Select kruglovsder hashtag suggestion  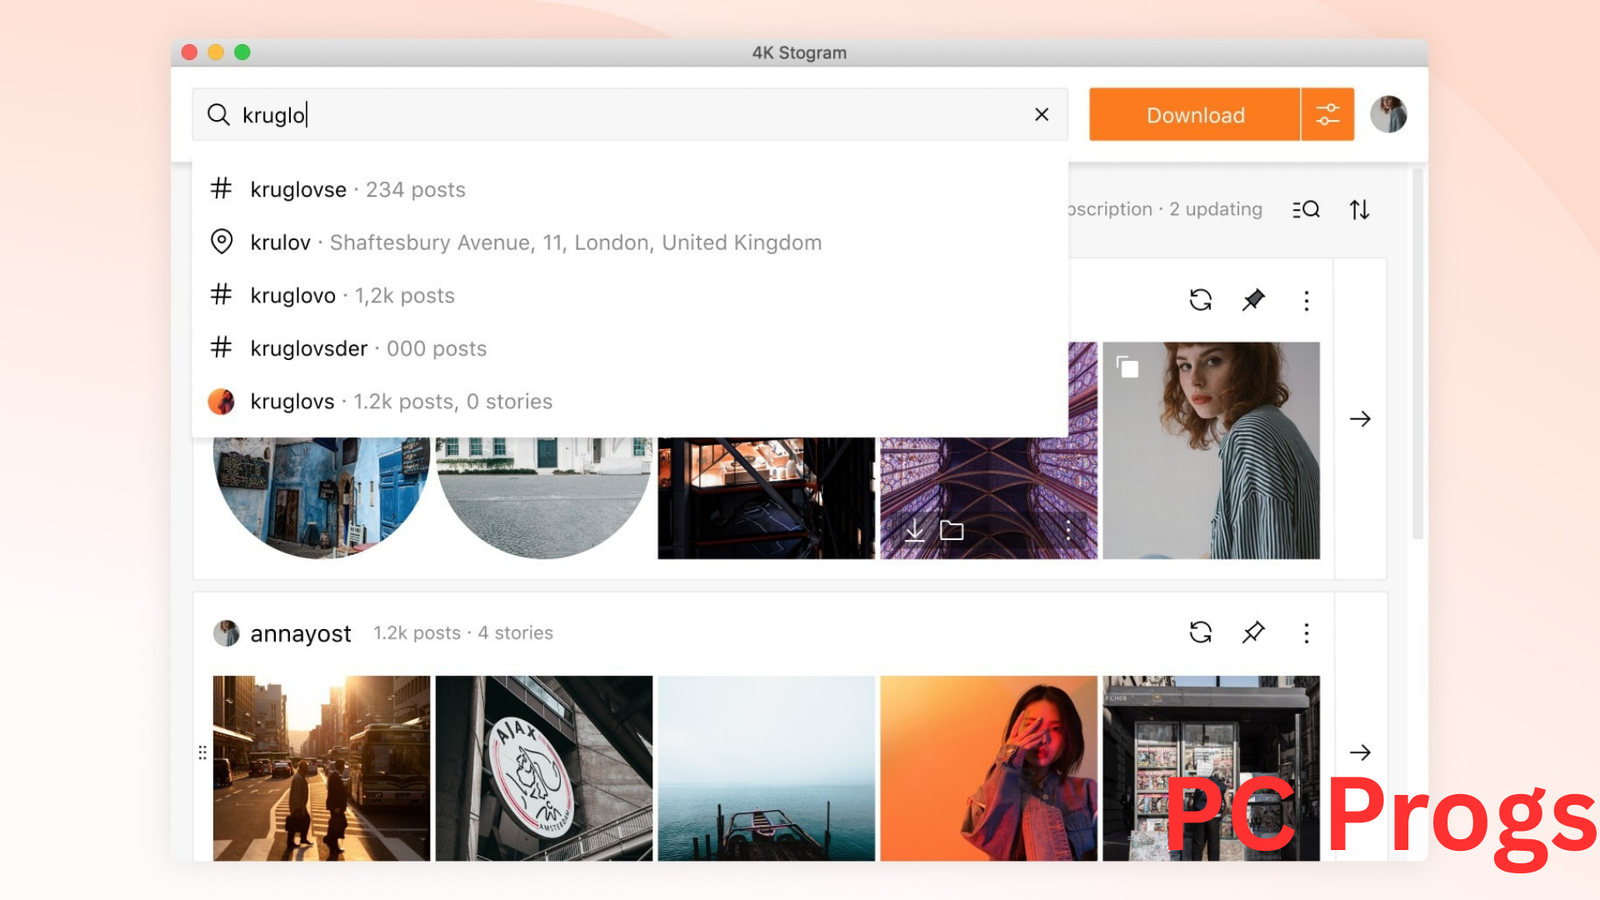(x=630, y=348)
